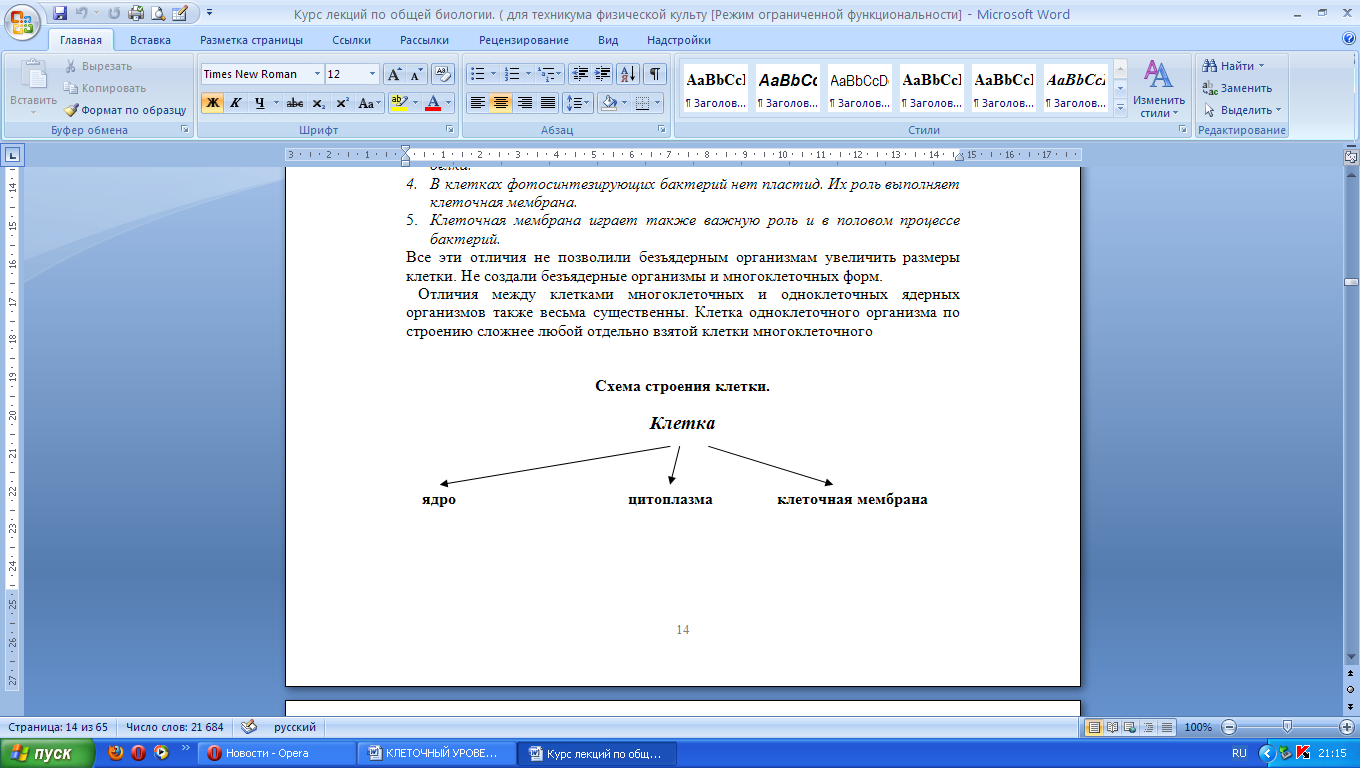Viewport: 1360px width, 768px height.
Task: Turn off center alignment
Action: point(501,103)
